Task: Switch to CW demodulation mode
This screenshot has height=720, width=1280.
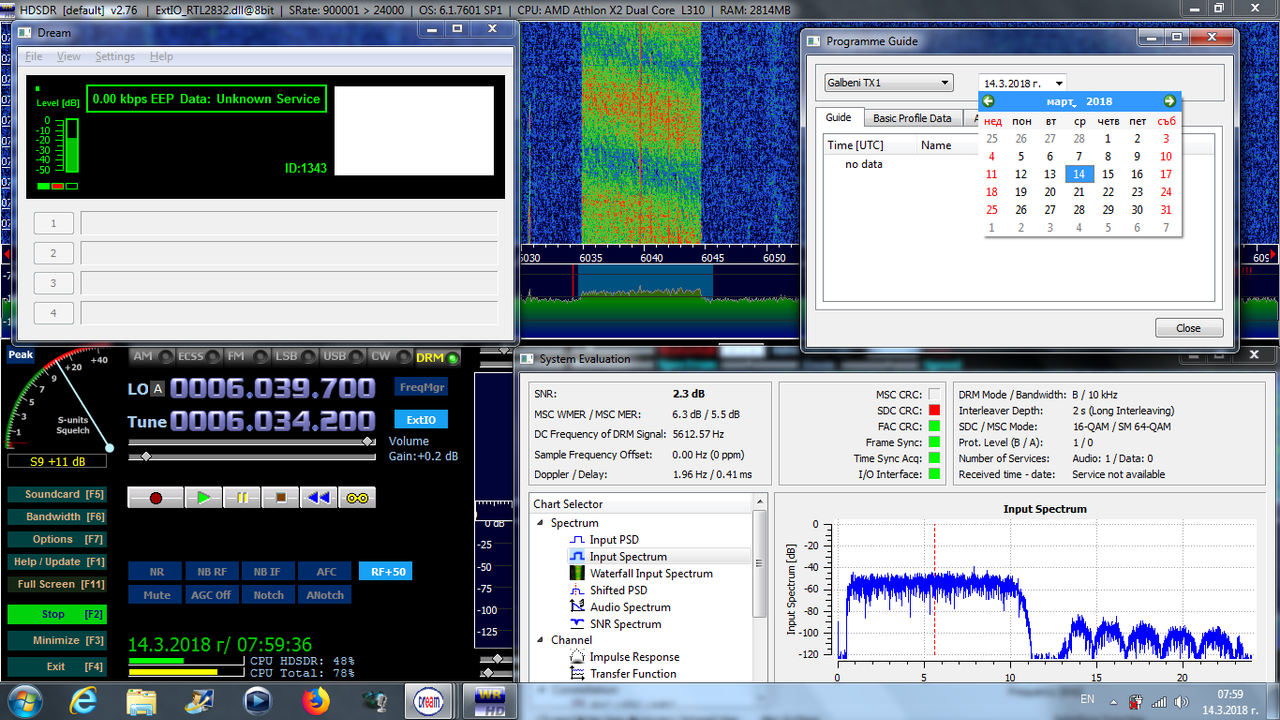Action: 390,357
